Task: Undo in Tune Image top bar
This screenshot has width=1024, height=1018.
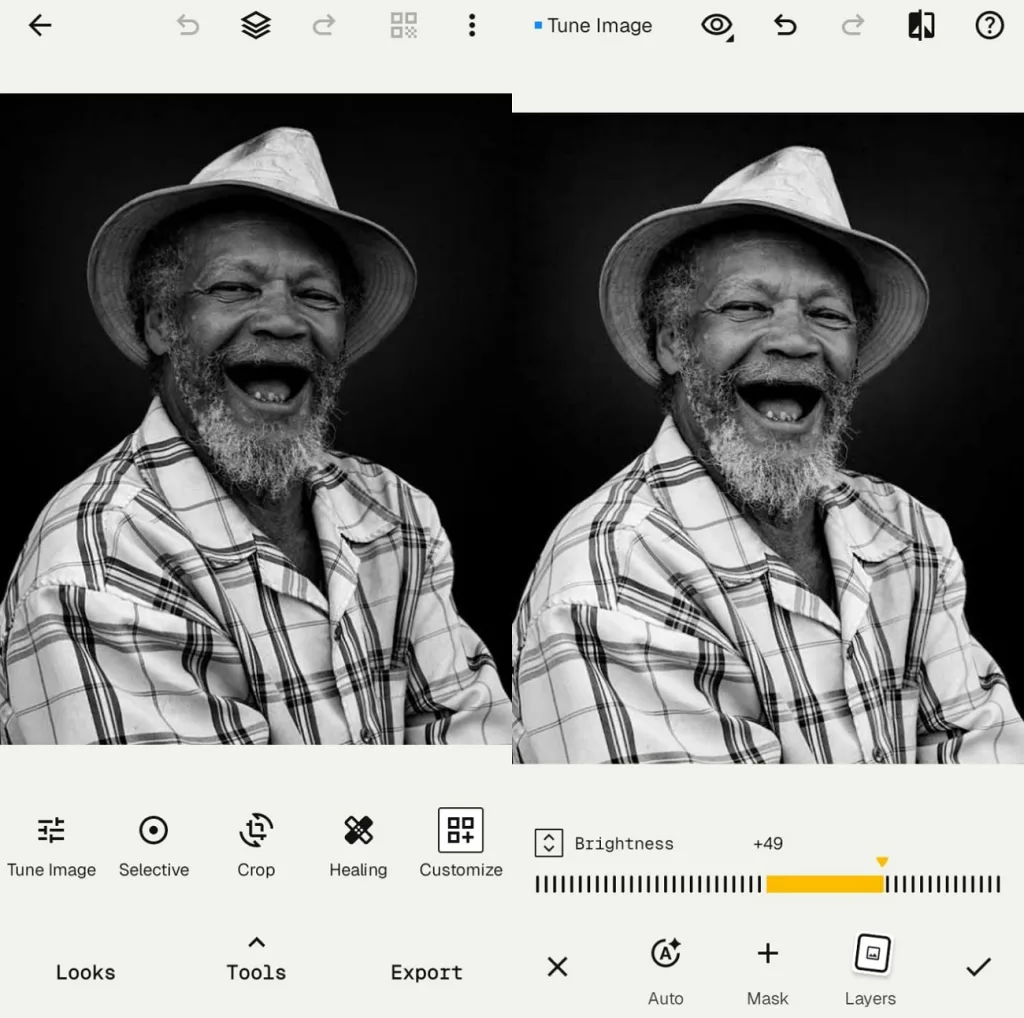Action: (785, 25)
